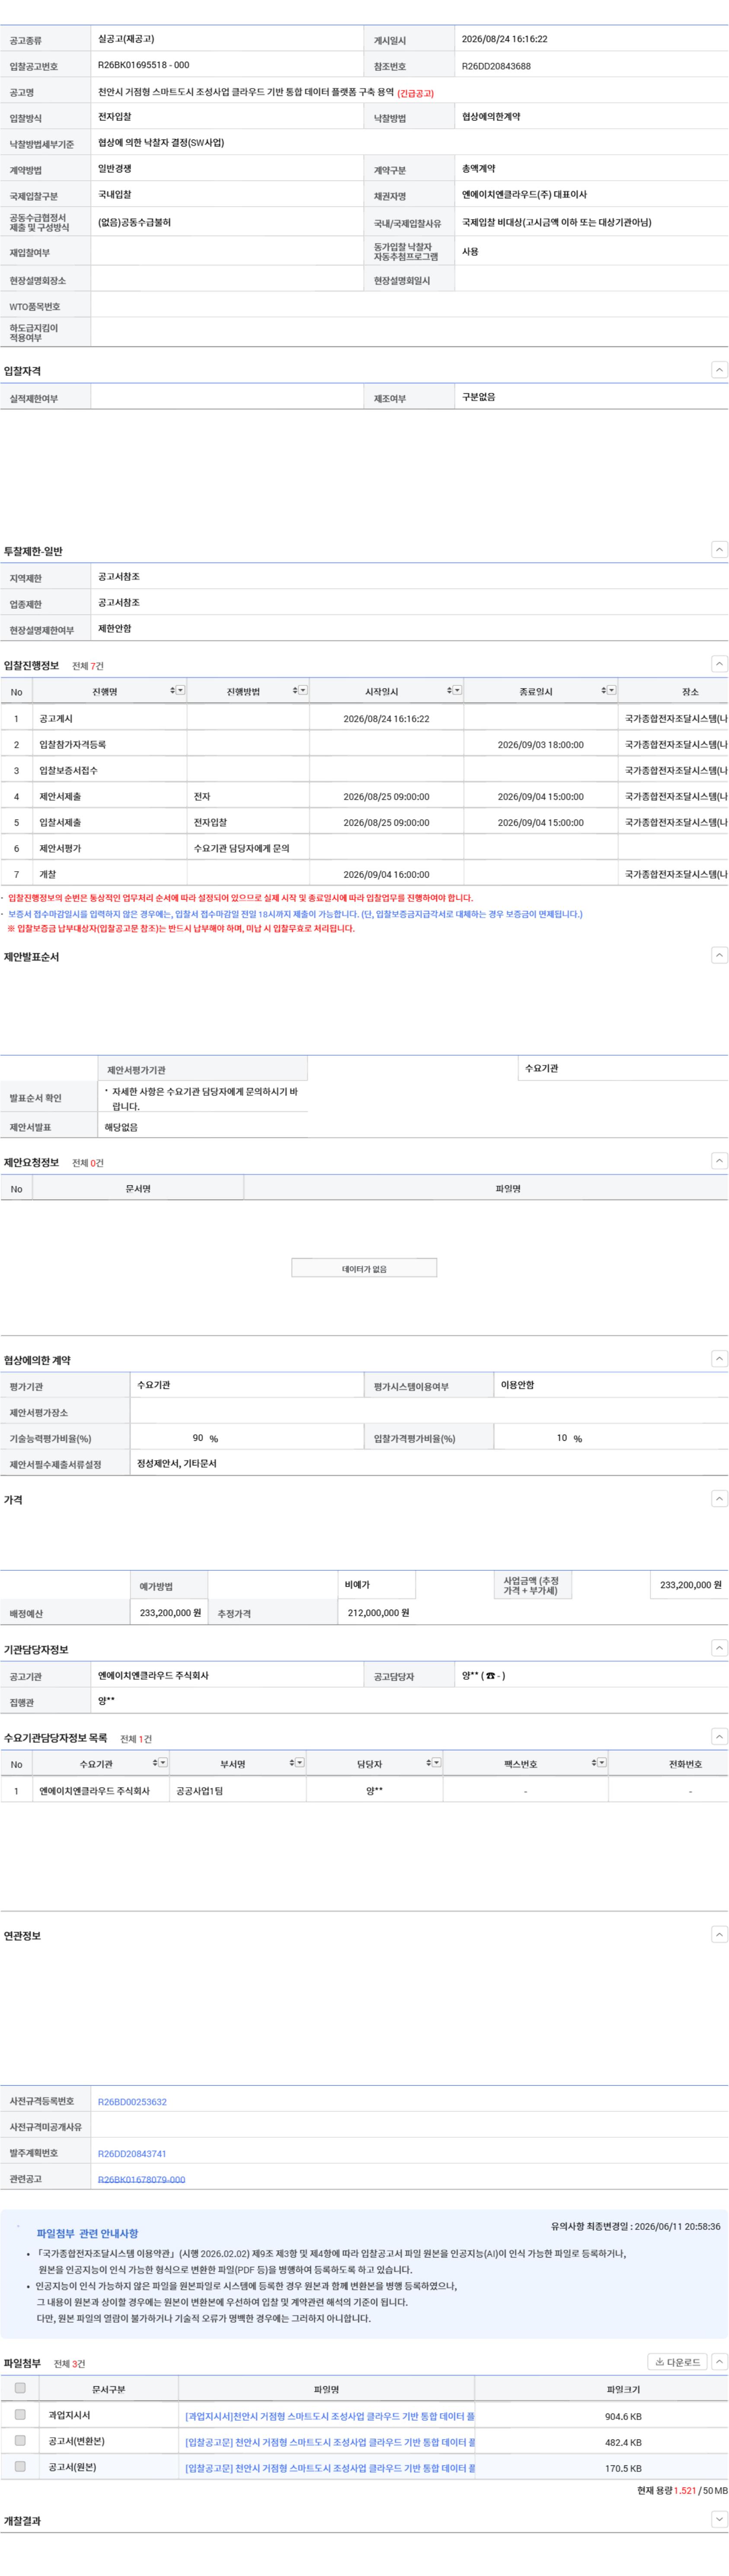Open the 진행방법 column filter dropdown
Viewport: 729px width, 2576px height.
(303, 690)
